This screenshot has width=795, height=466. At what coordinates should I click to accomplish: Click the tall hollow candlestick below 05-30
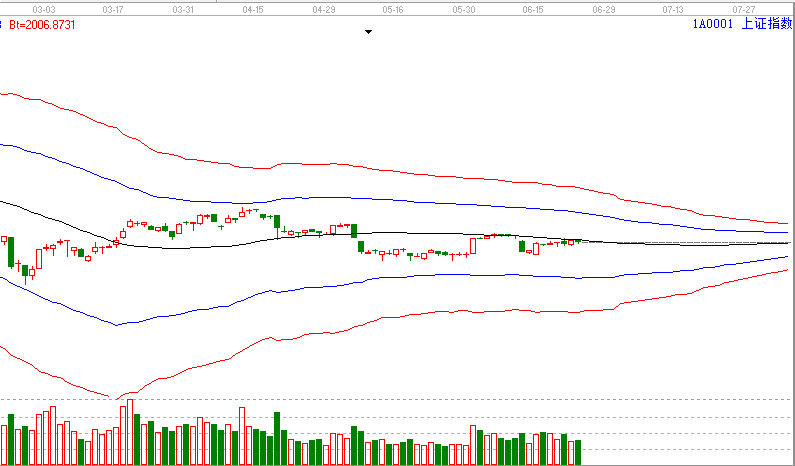pyautogui.click(x=472, y=245)
